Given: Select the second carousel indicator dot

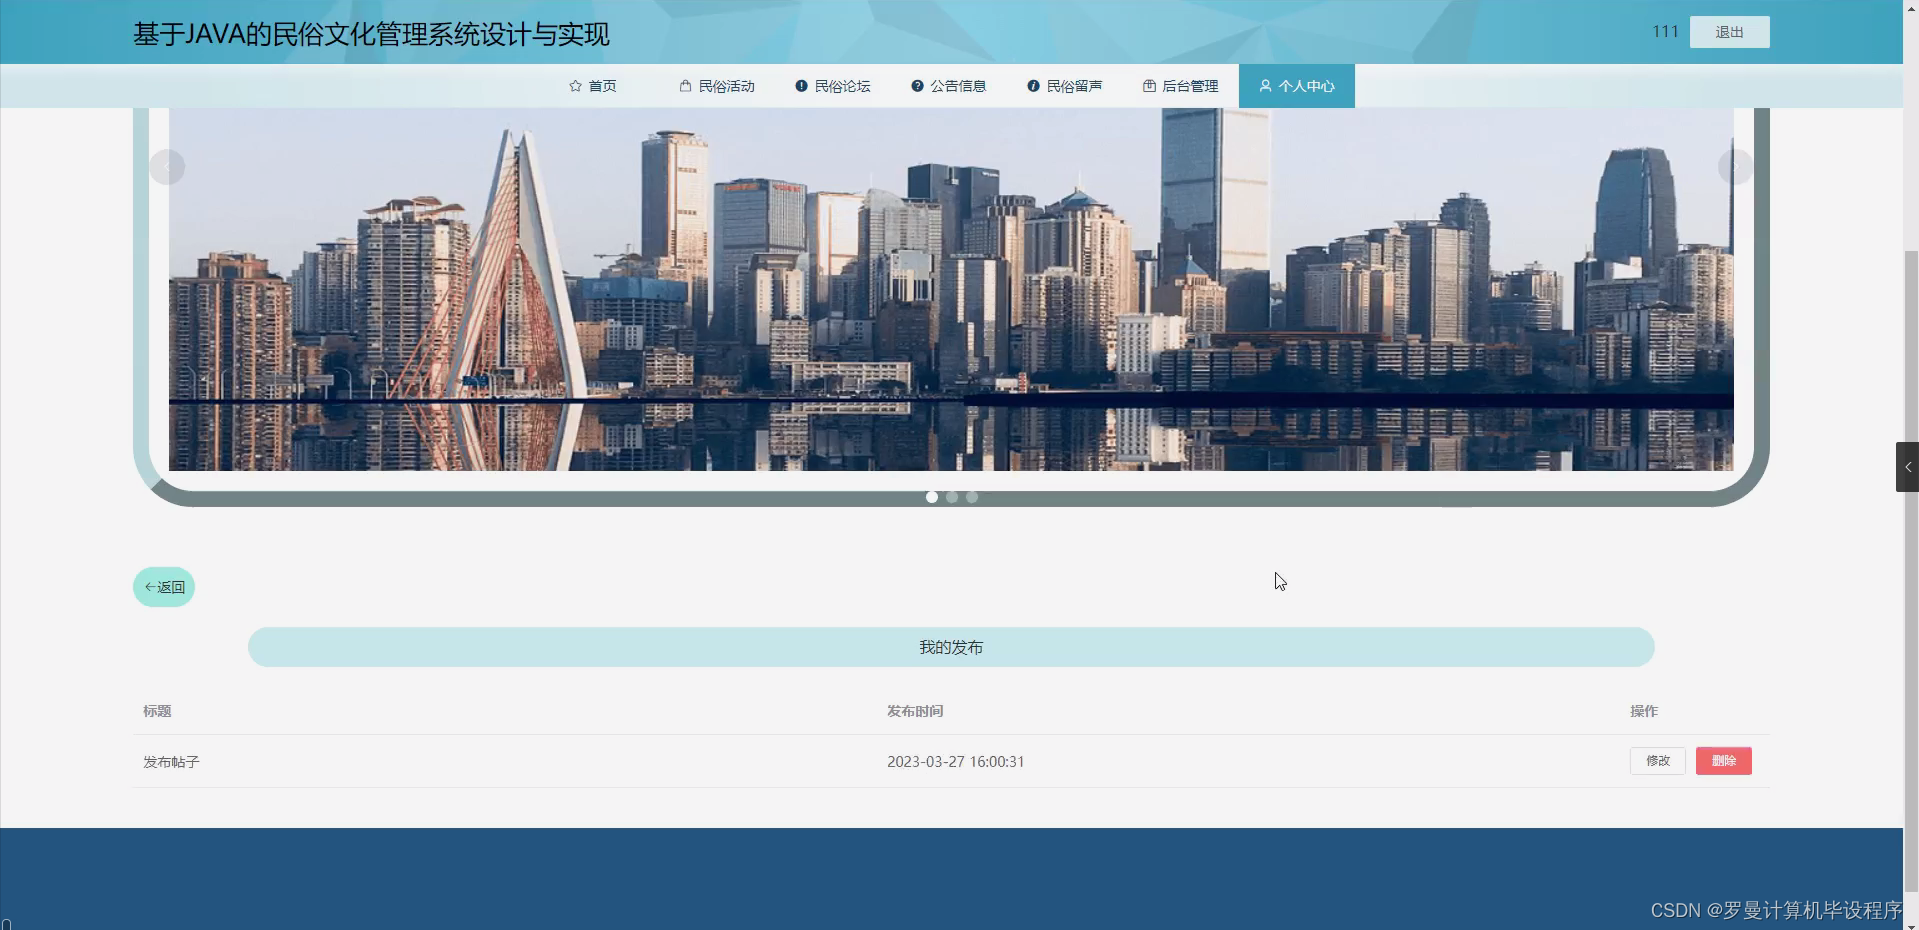Looking at the screenshot, I should pos(951,497).
